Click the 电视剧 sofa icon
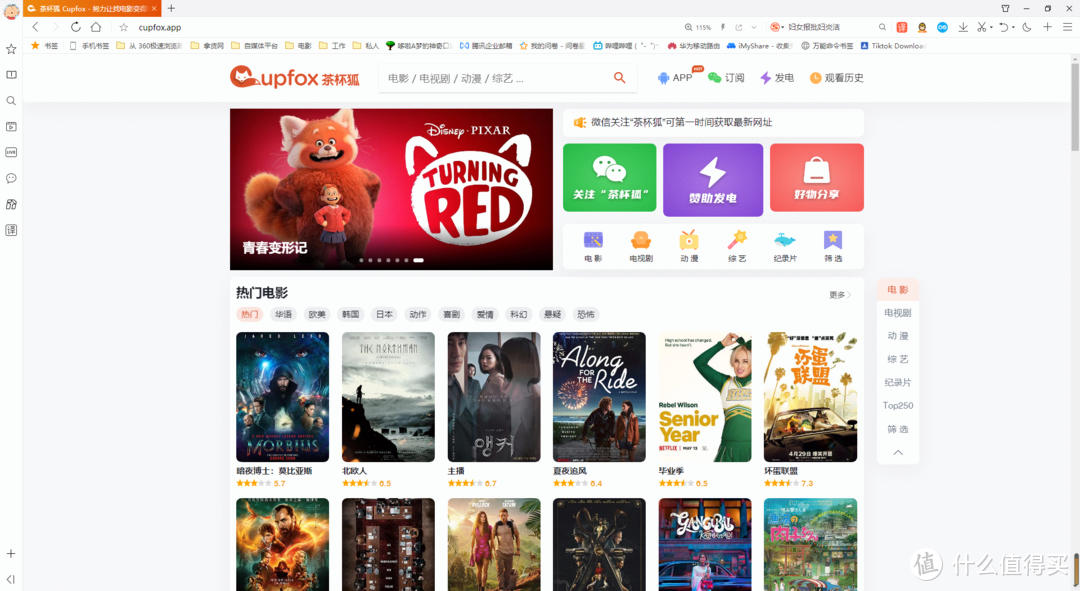Viewport: 1080px width, 591px height. click(x=641, y=240)
